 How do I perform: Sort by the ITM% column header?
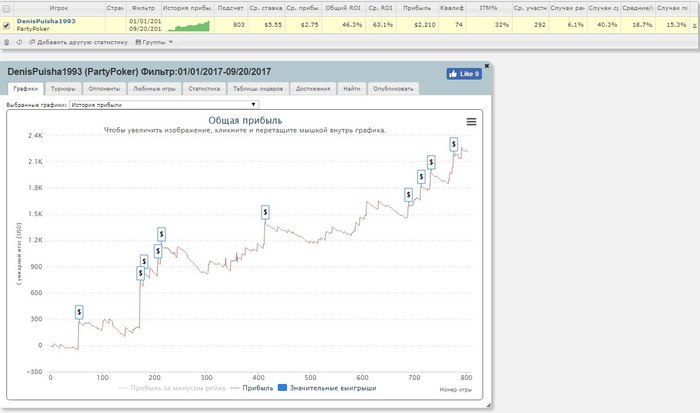(488, 8)
